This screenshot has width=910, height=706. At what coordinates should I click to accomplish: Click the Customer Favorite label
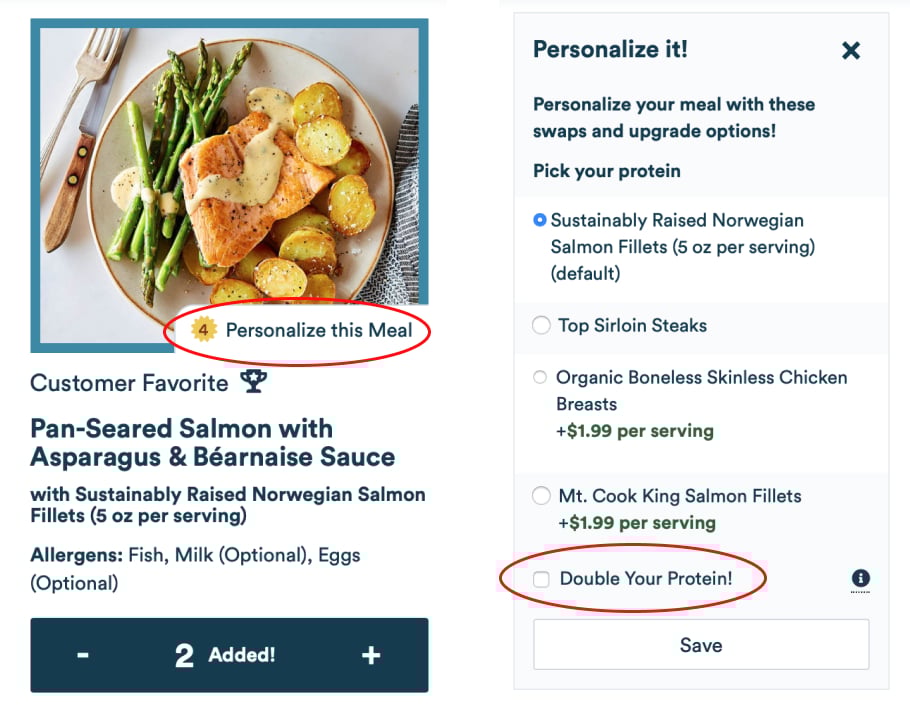coord(130,383)
